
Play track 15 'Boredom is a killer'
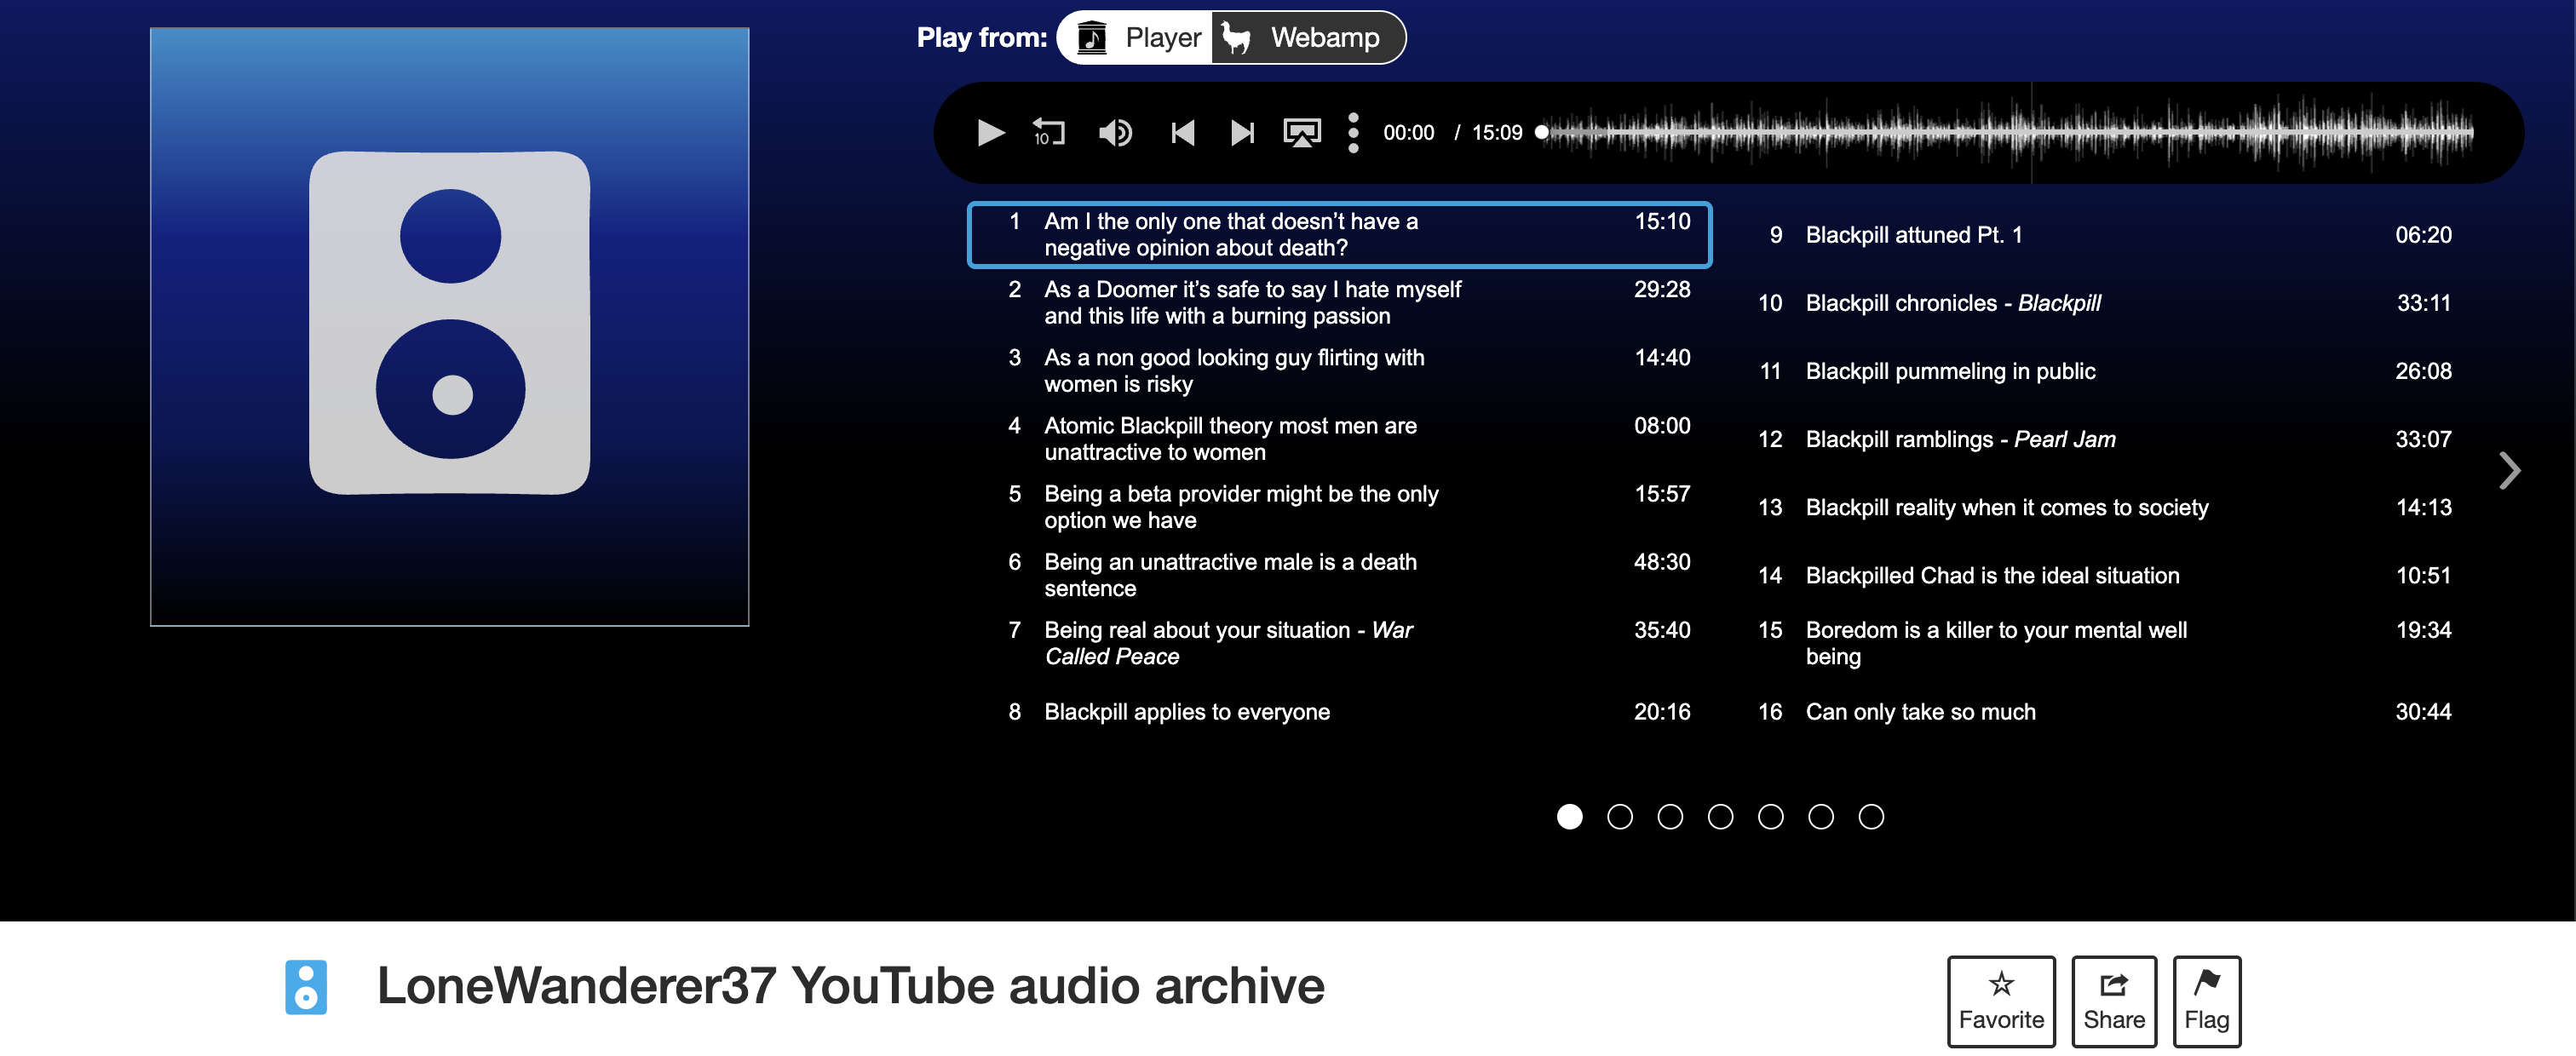point(2100,643)
